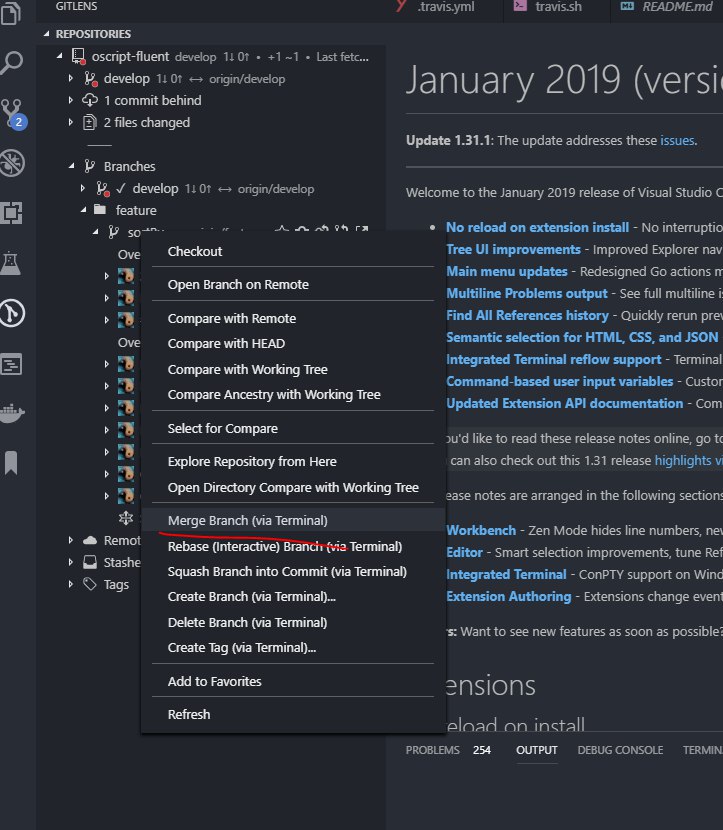Click the markdown icon on README.md tab
This screenshot has height=830, width=723.
coord(627,6)
